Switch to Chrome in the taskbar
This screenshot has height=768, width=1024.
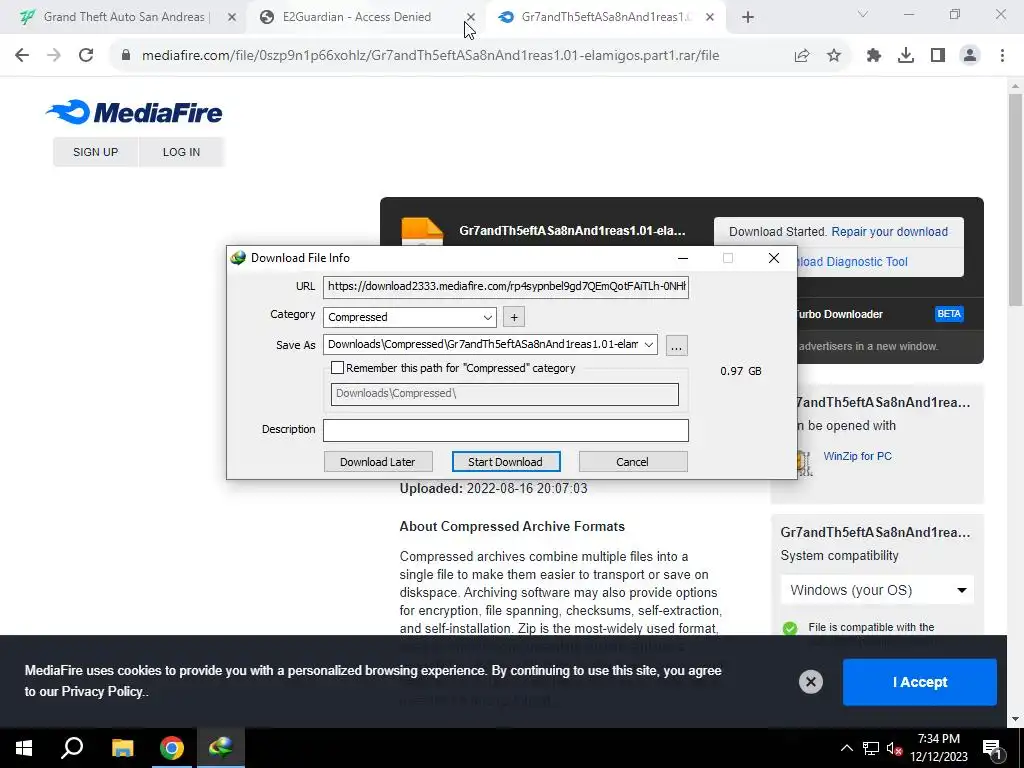[172, 748]
